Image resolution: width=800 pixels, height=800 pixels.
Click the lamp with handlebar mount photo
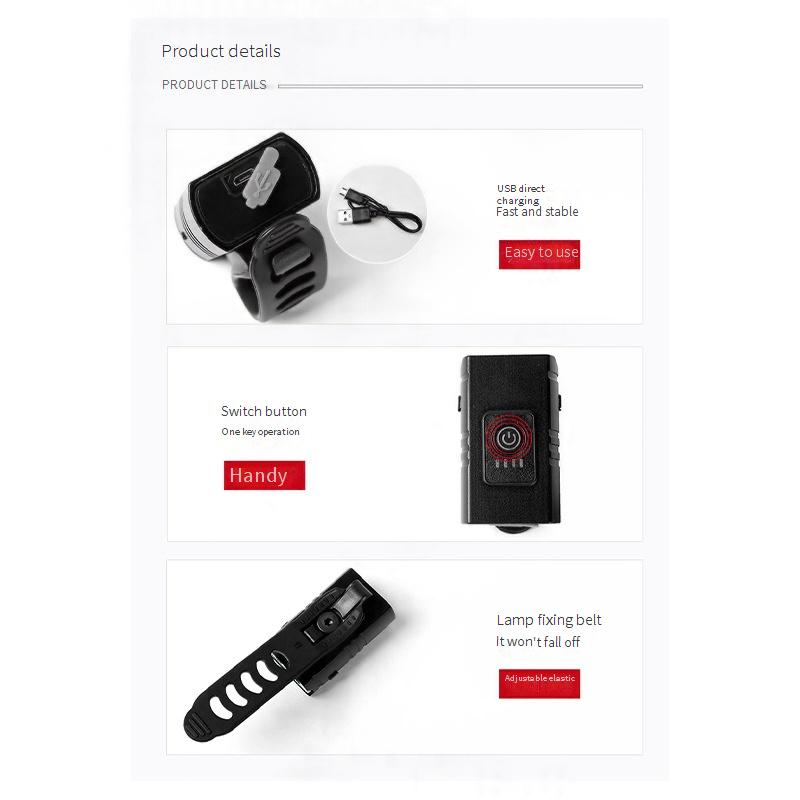click(x=251, y=227)
